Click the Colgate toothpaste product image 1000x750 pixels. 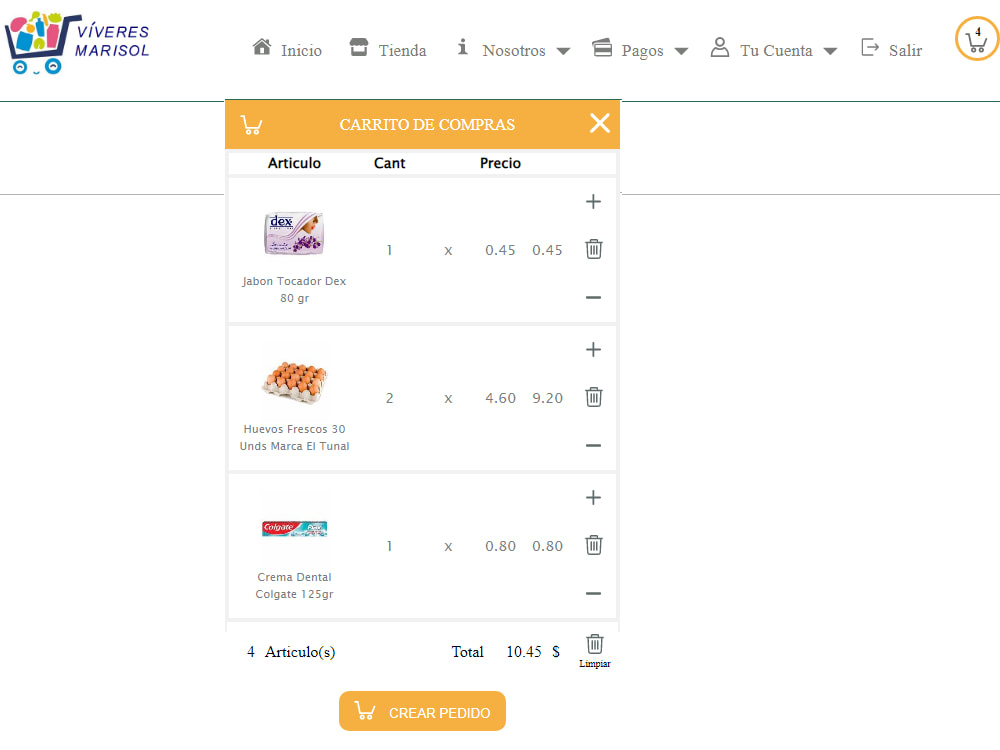pos(294,528)
